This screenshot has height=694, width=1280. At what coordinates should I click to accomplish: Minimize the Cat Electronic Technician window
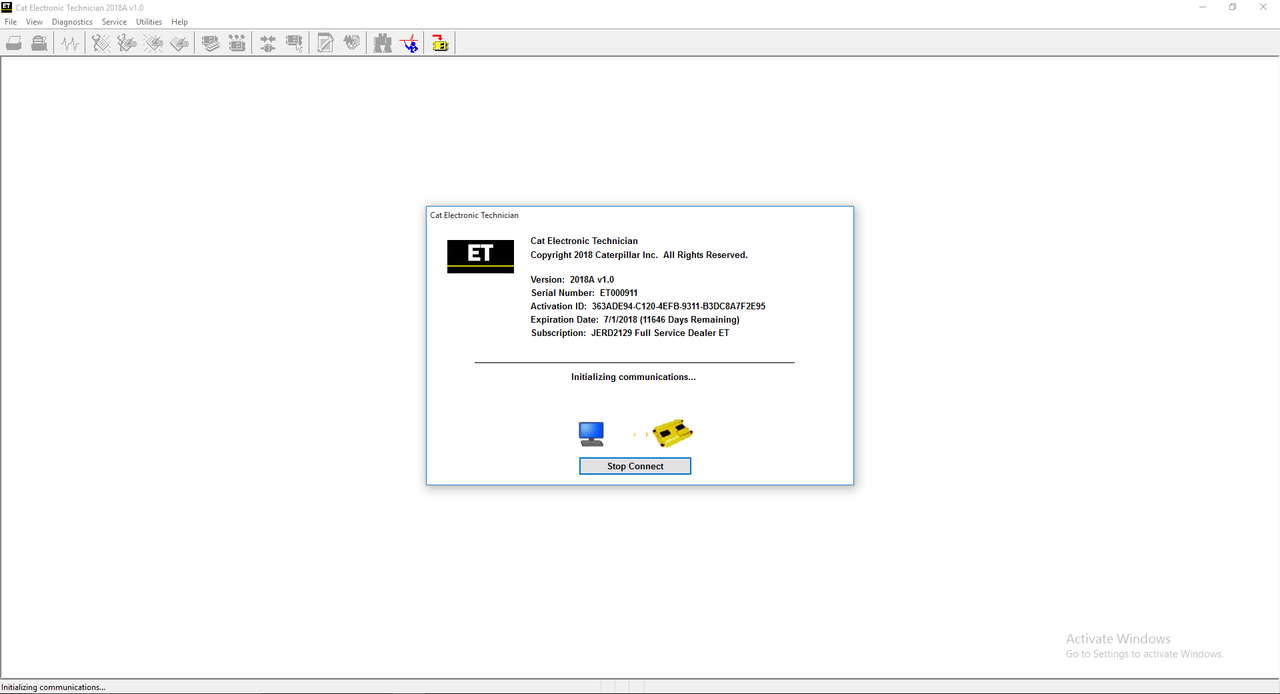(1201, 7)
